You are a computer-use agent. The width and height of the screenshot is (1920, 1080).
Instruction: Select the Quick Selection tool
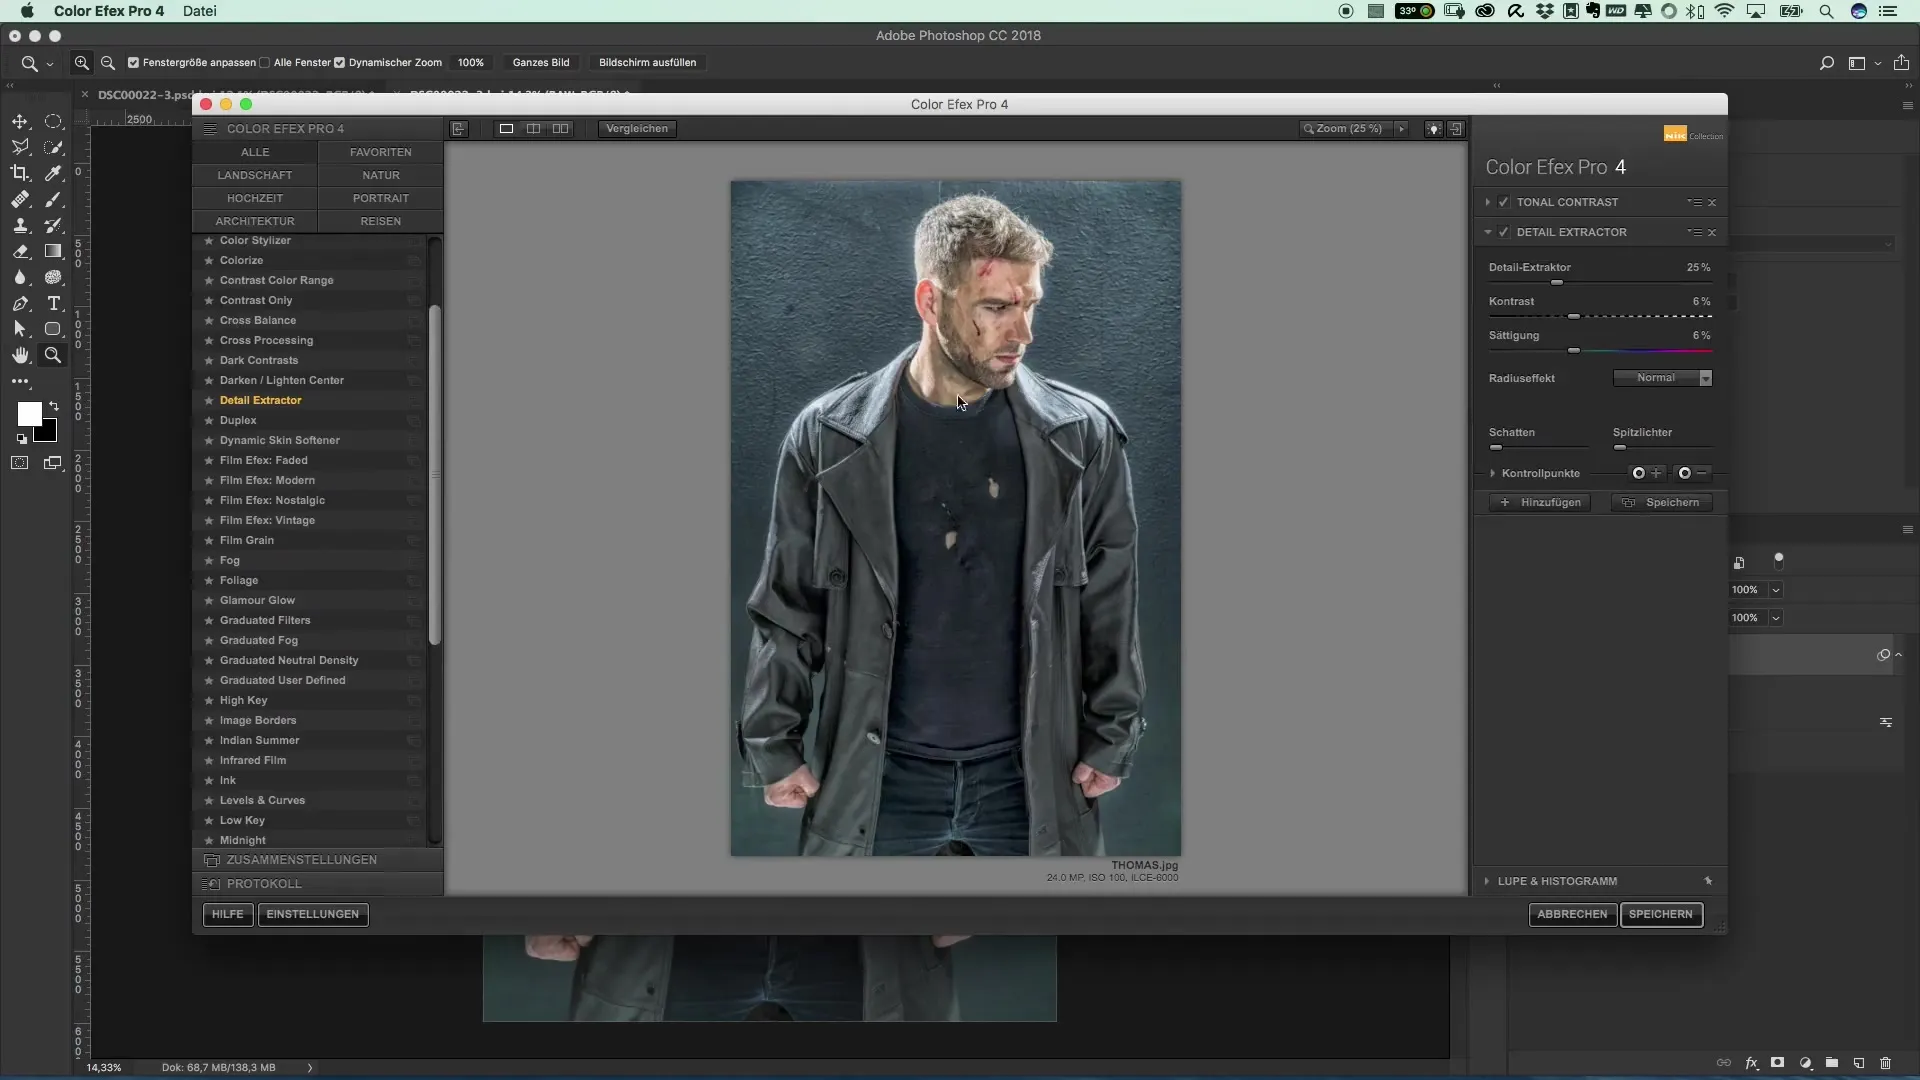click(54, 147)
